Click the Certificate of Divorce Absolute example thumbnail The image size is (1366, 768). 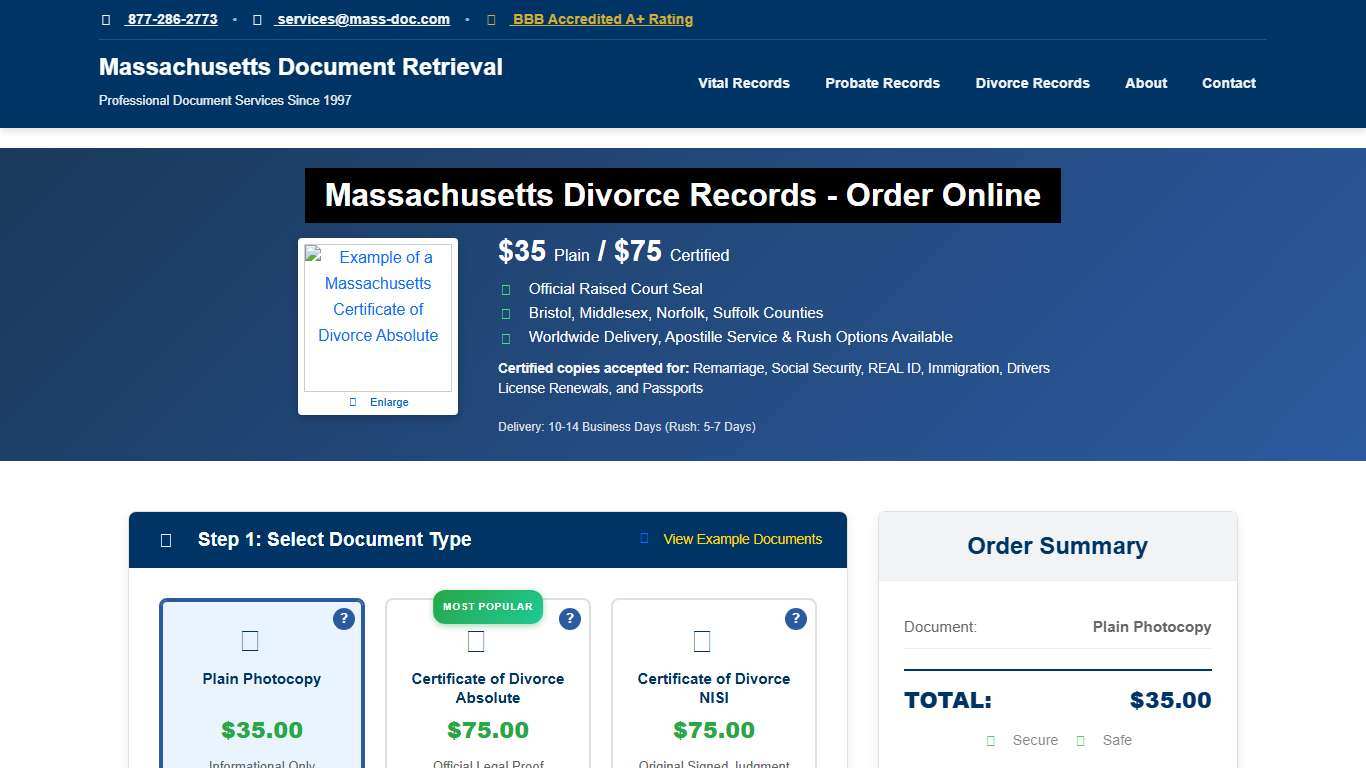click(377, 316)
